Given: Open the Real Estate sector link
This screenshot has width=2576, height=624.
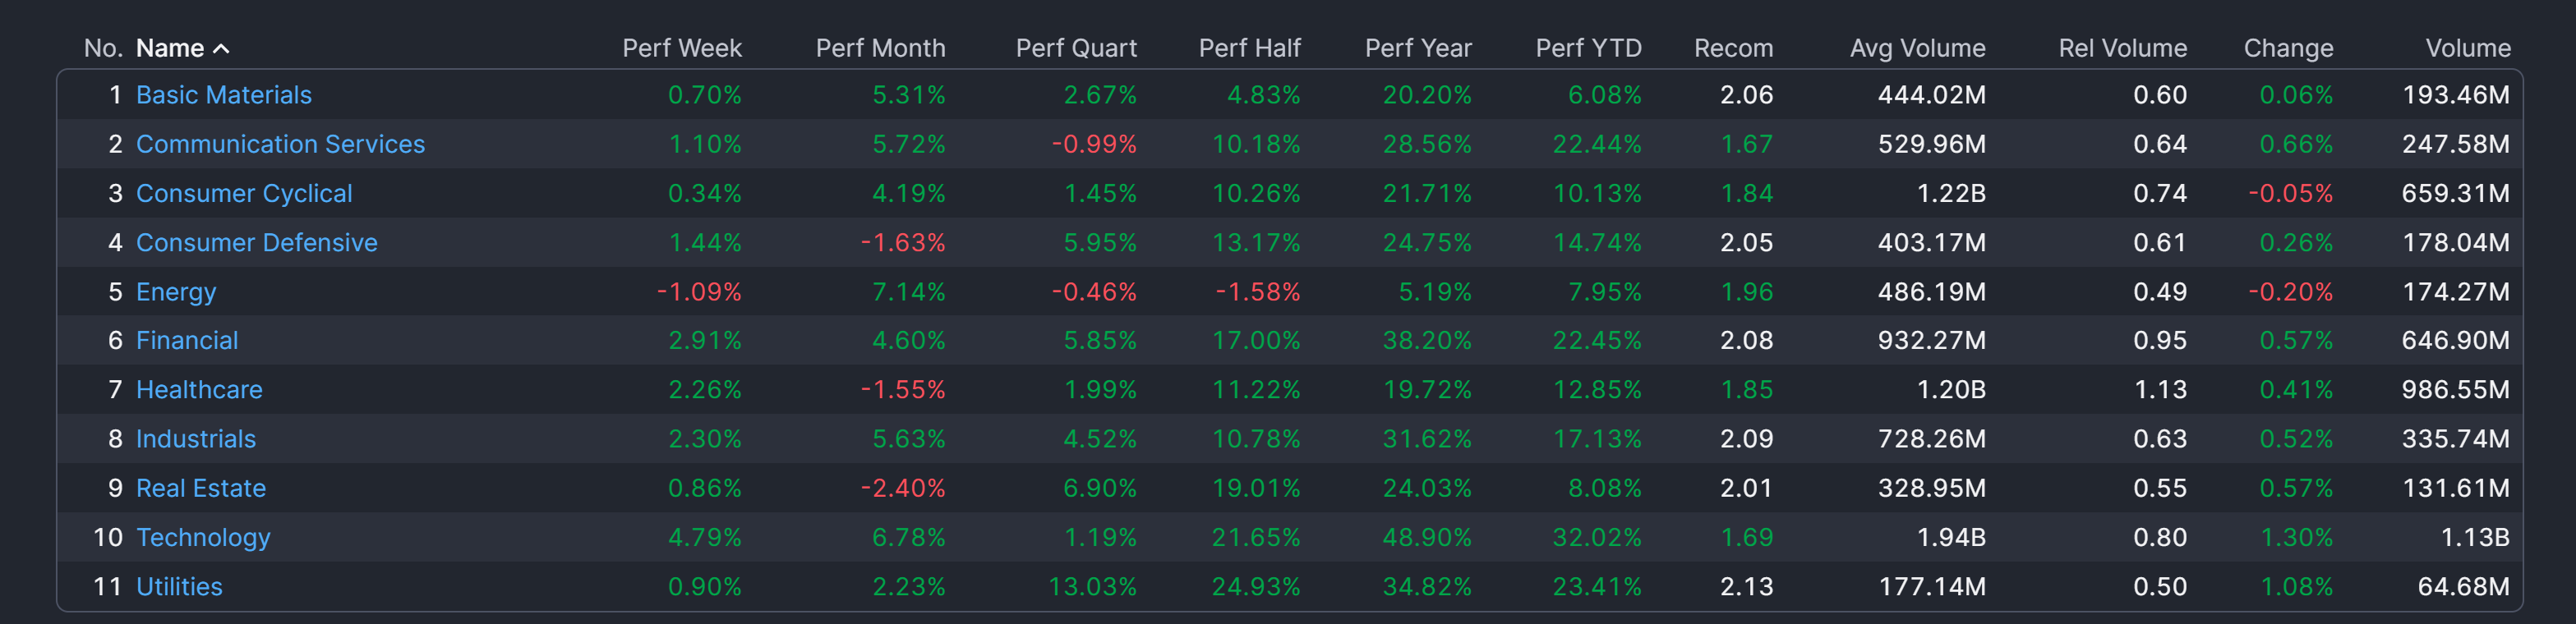Looking at the screenshot, I should coord(201,488).
